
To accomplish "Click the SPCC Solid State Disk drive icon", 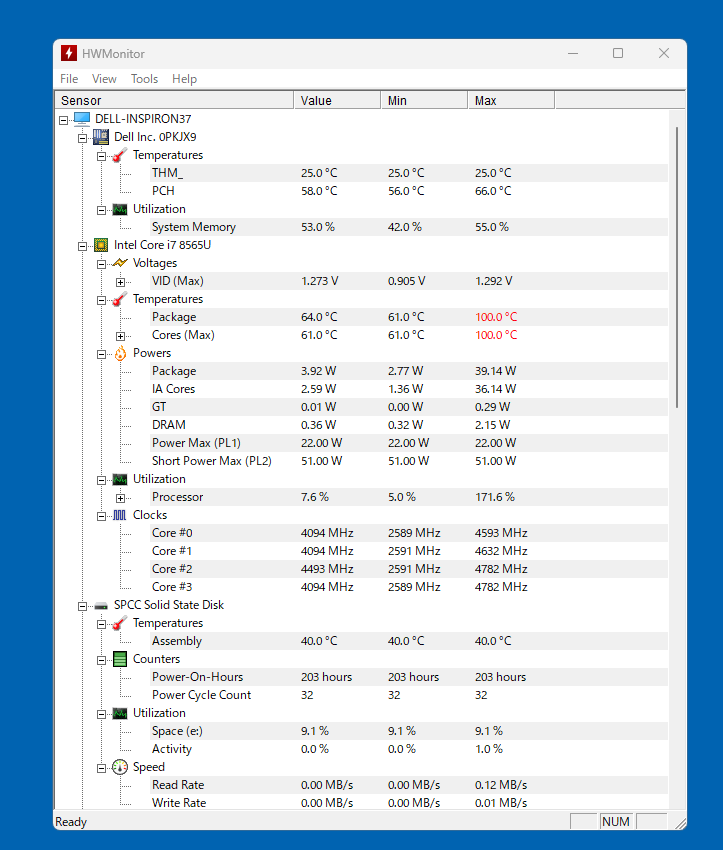I will coord(101,606).
